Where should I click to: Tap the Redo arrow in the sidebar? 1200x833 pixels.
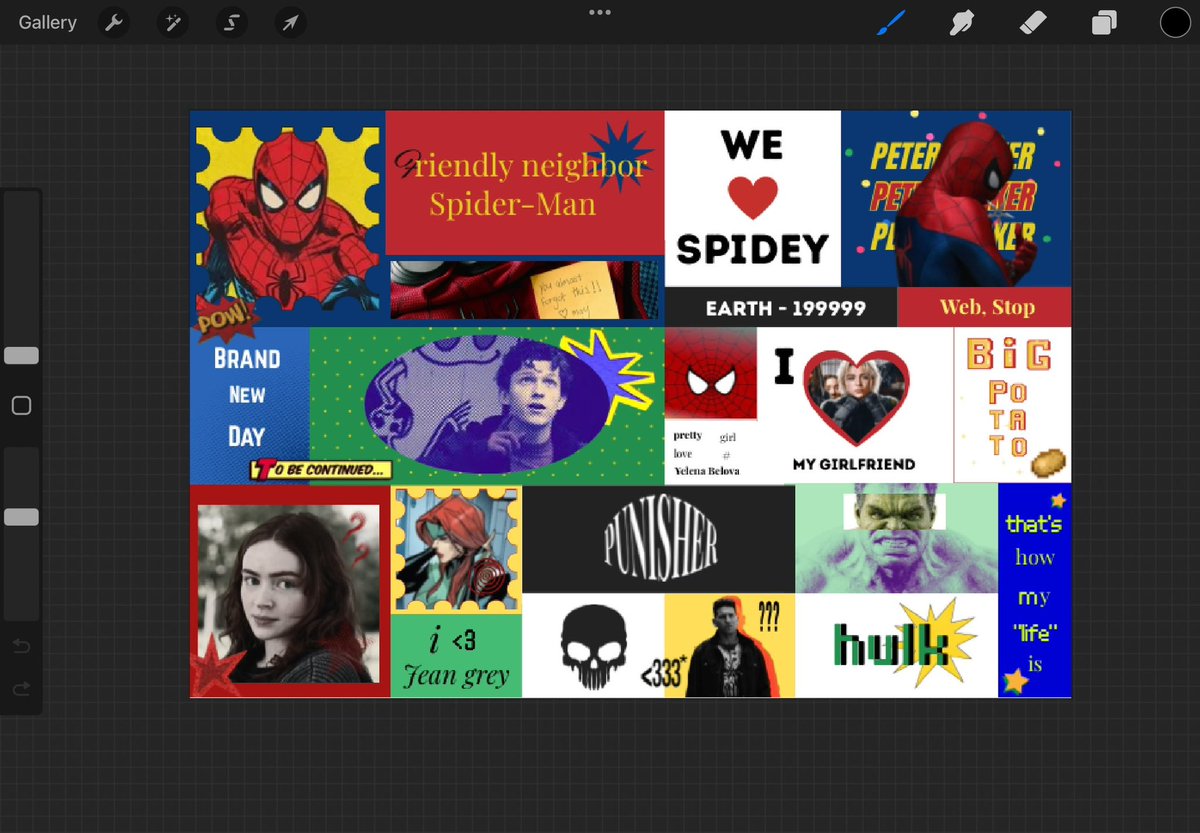[x=21, y=689]
